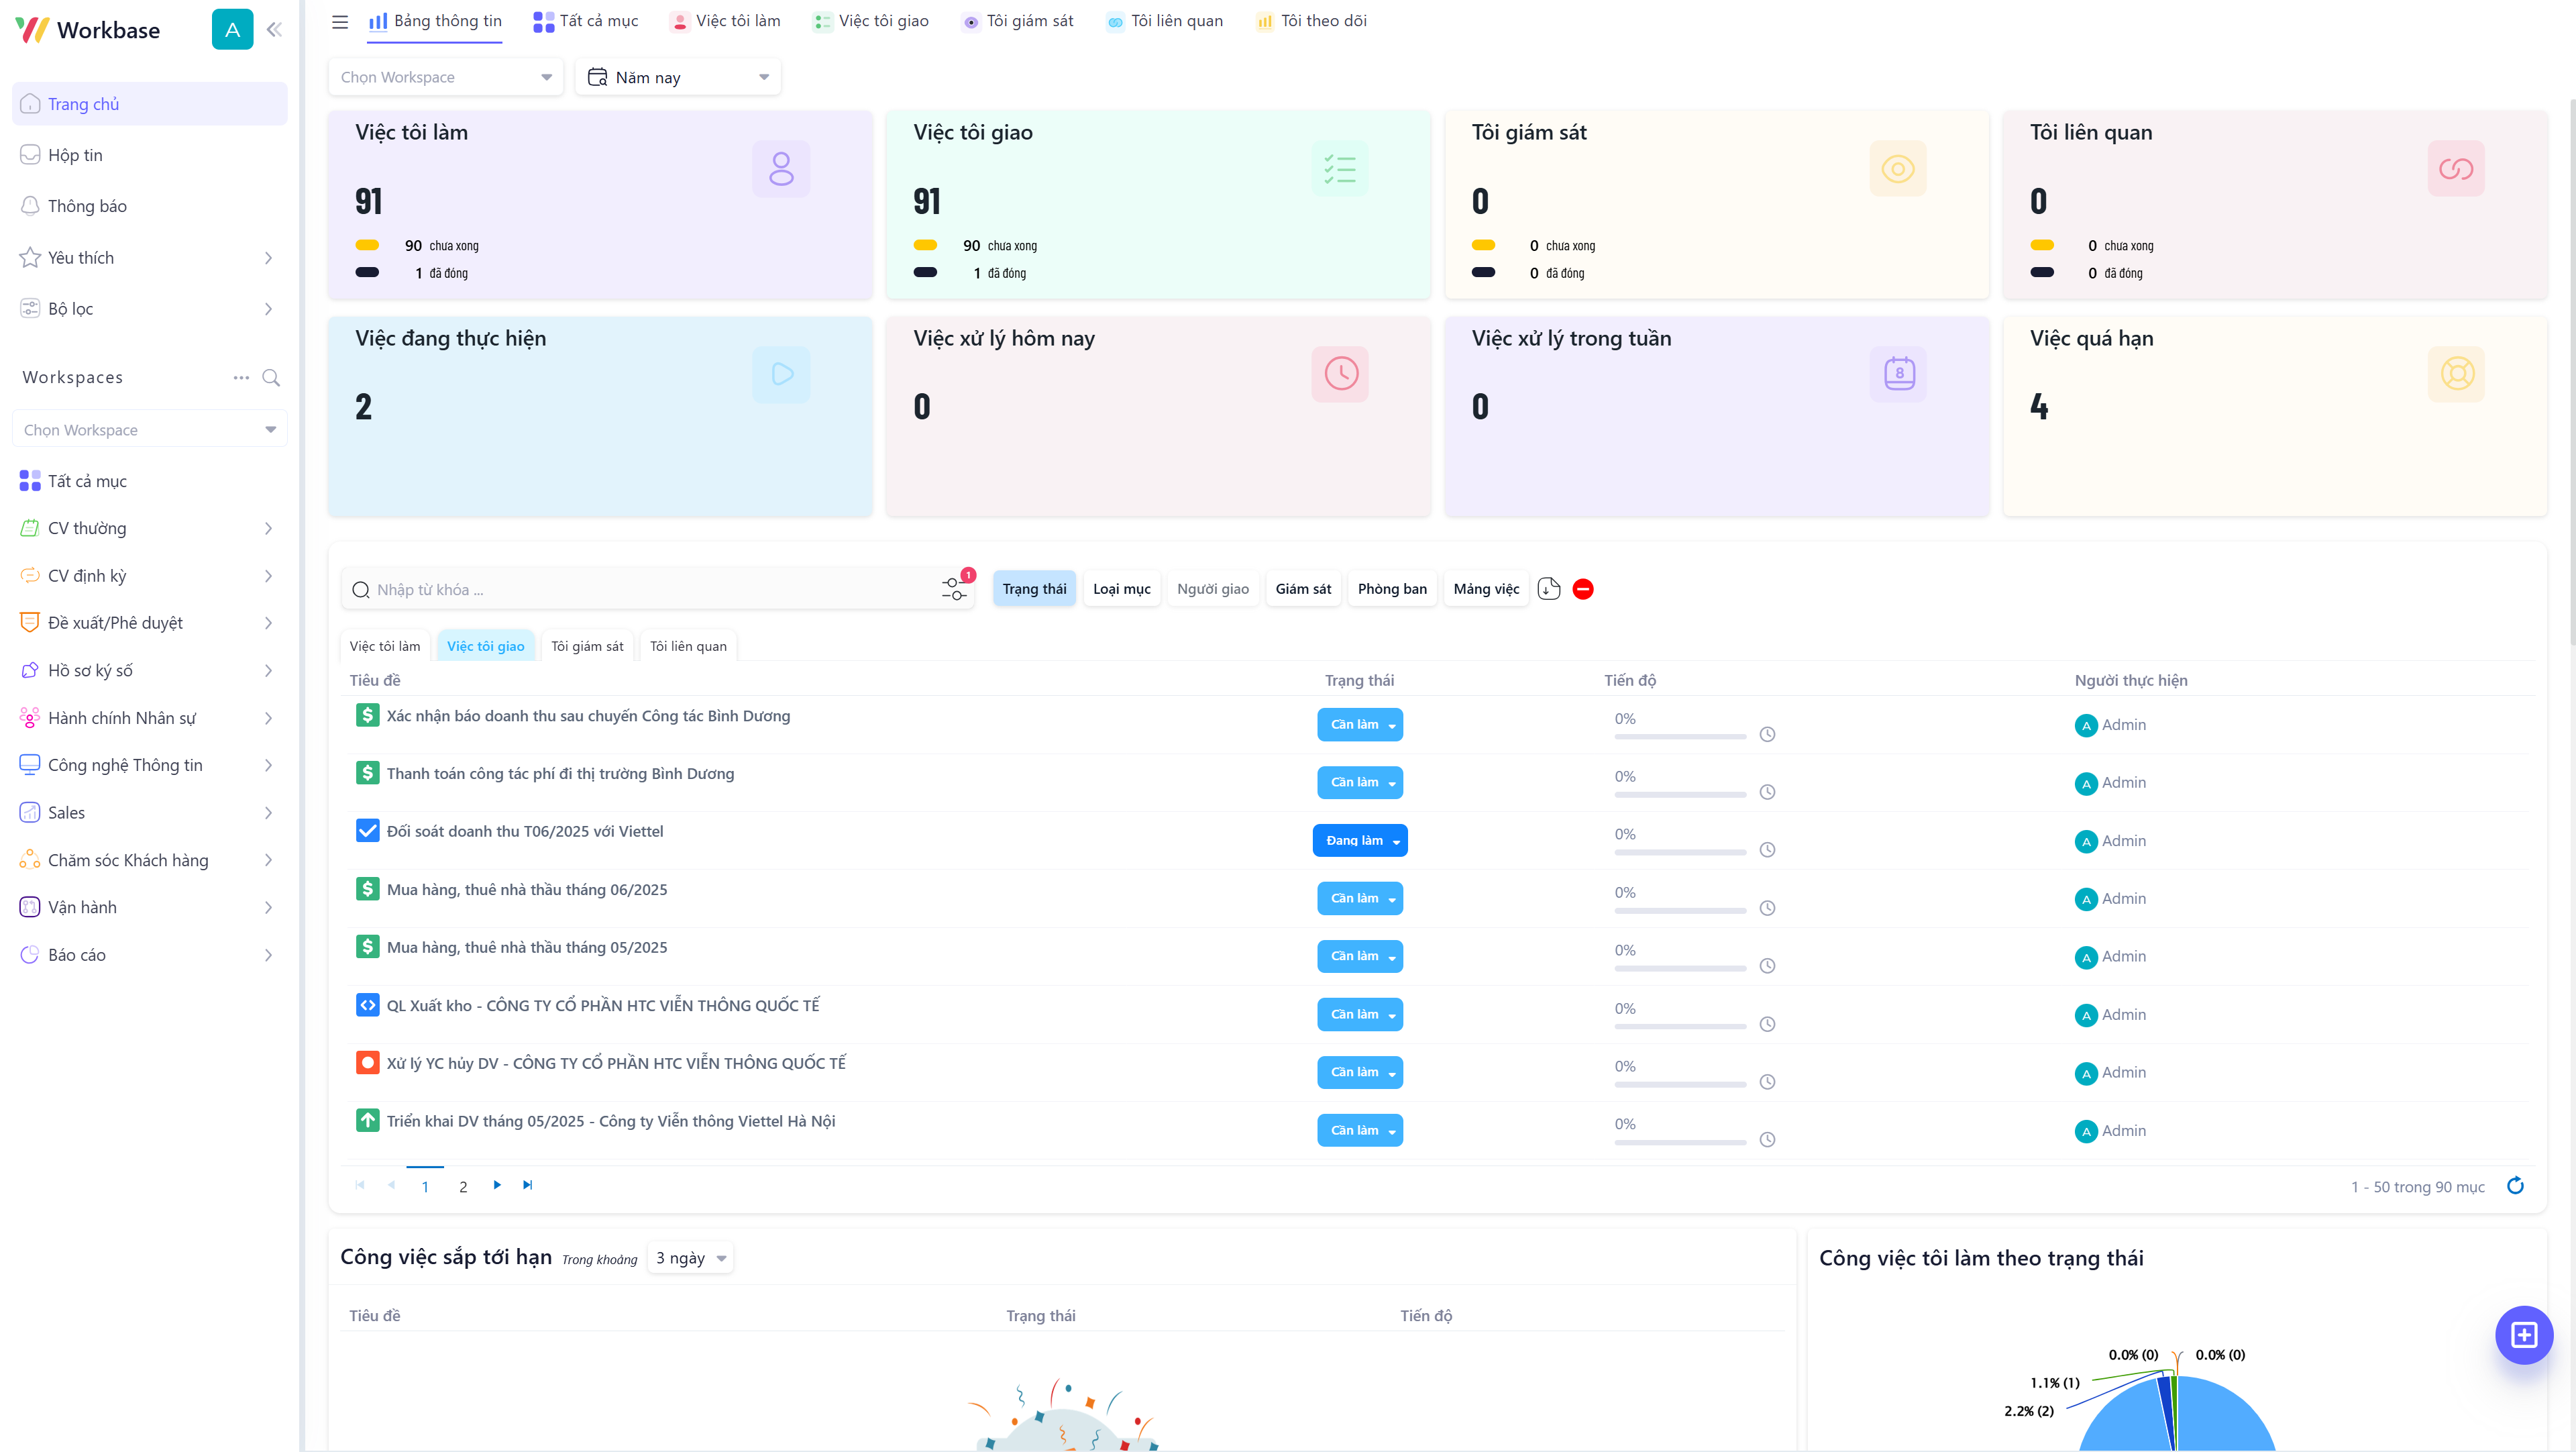Select the Tôi giám sát list tab
This screenshot has width=2576, height=1452.
pos(587,646)
